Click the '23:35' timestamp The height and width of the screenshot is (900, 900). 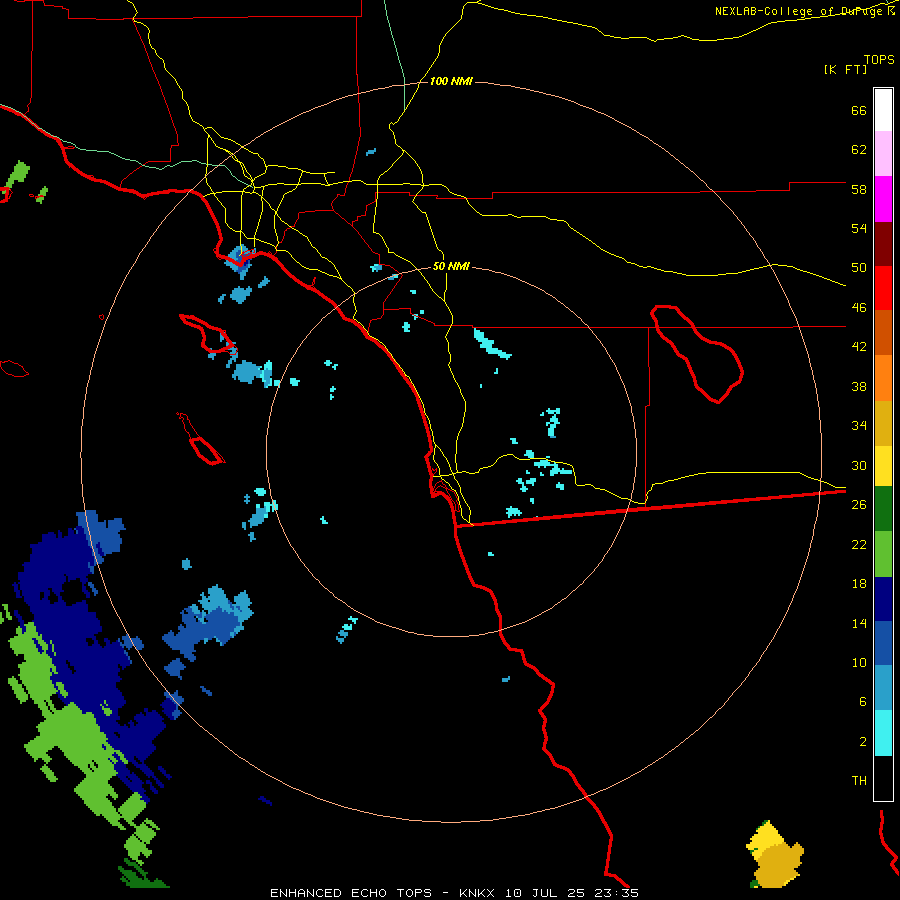[617, 893]
